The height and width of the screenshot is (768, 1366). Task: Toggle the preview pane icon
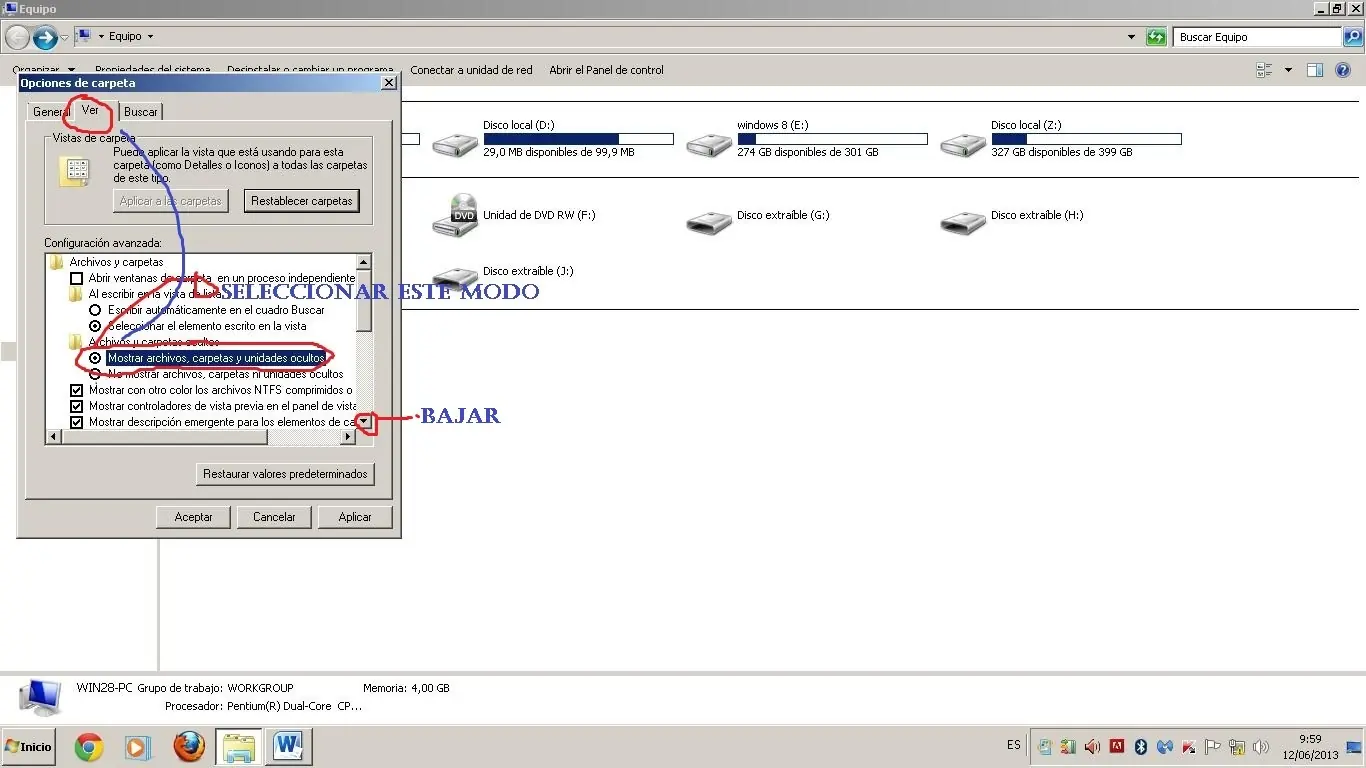click(1315, 70)
